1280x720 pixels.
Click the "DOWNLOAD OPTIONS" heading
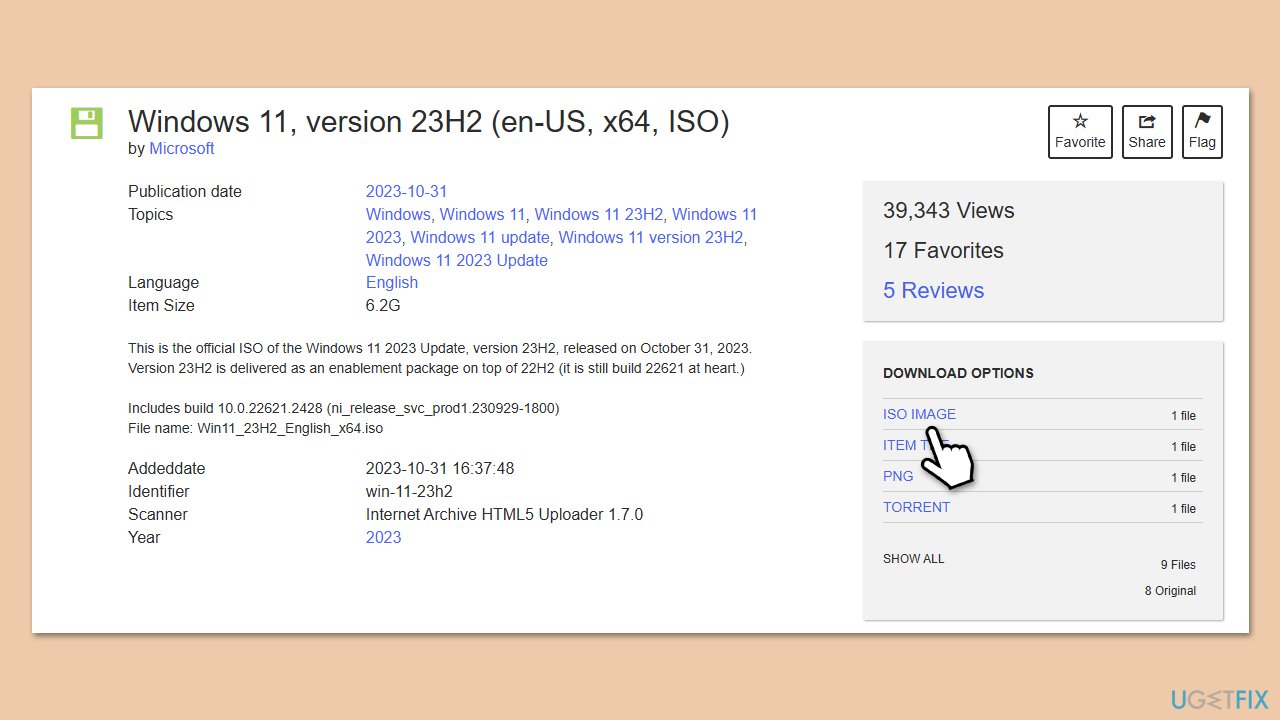pyautogui.click(x=958, y=373)
